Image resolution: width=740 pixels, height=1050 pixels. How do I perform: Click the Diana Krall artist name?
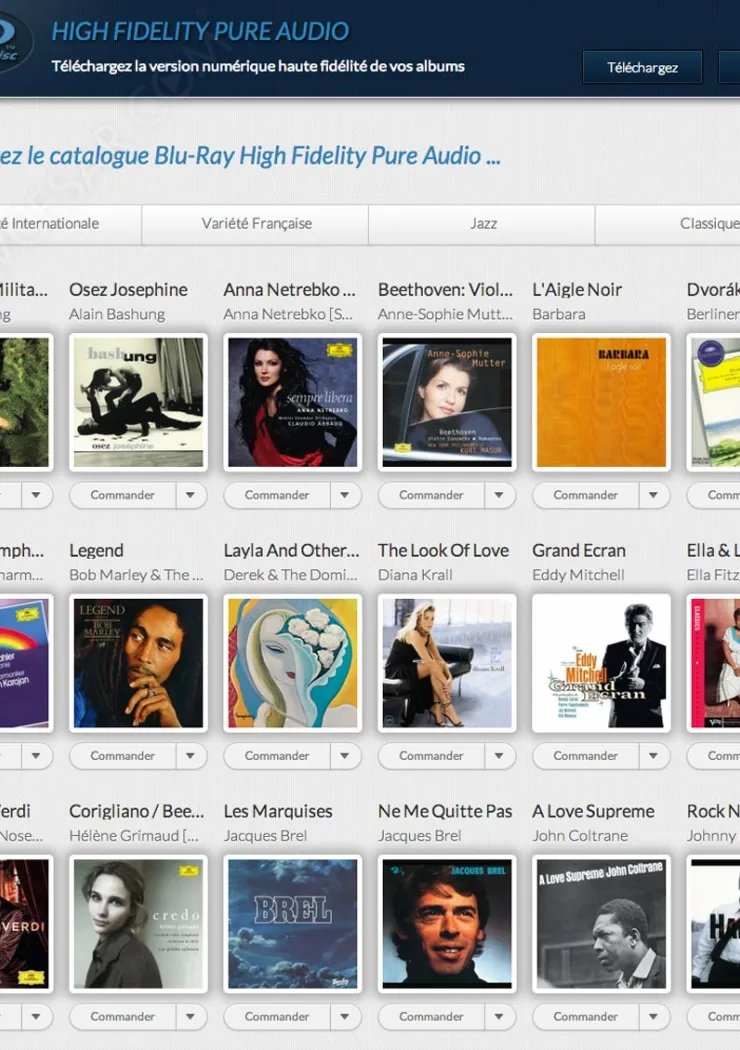(415, 575)
